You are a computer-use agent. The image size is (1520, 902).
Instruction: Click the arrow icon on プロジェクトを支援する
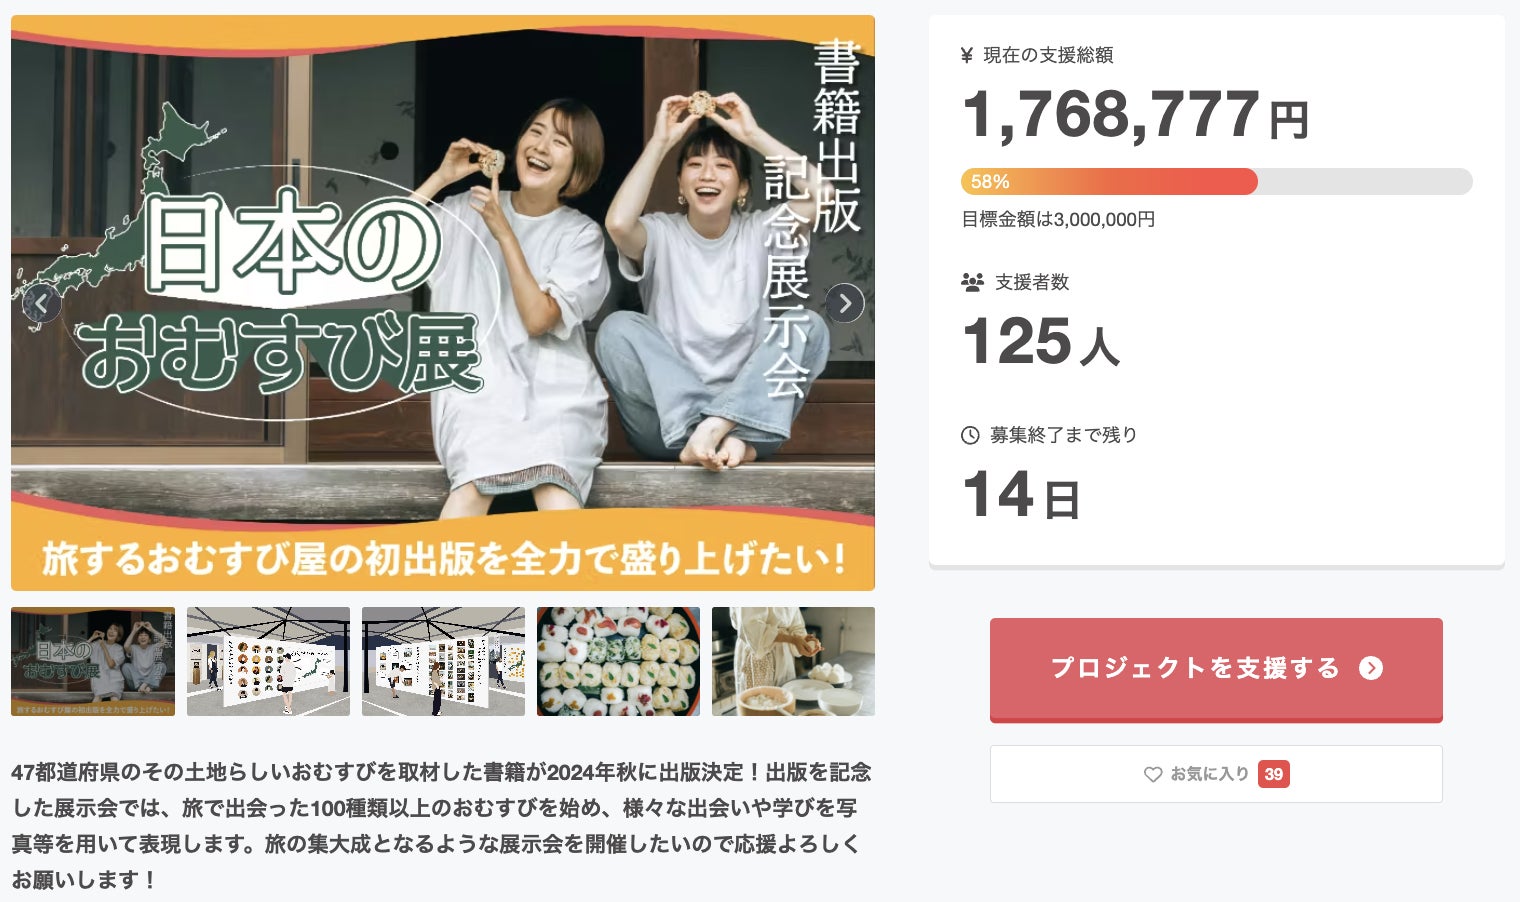[x=1371, y=668]
